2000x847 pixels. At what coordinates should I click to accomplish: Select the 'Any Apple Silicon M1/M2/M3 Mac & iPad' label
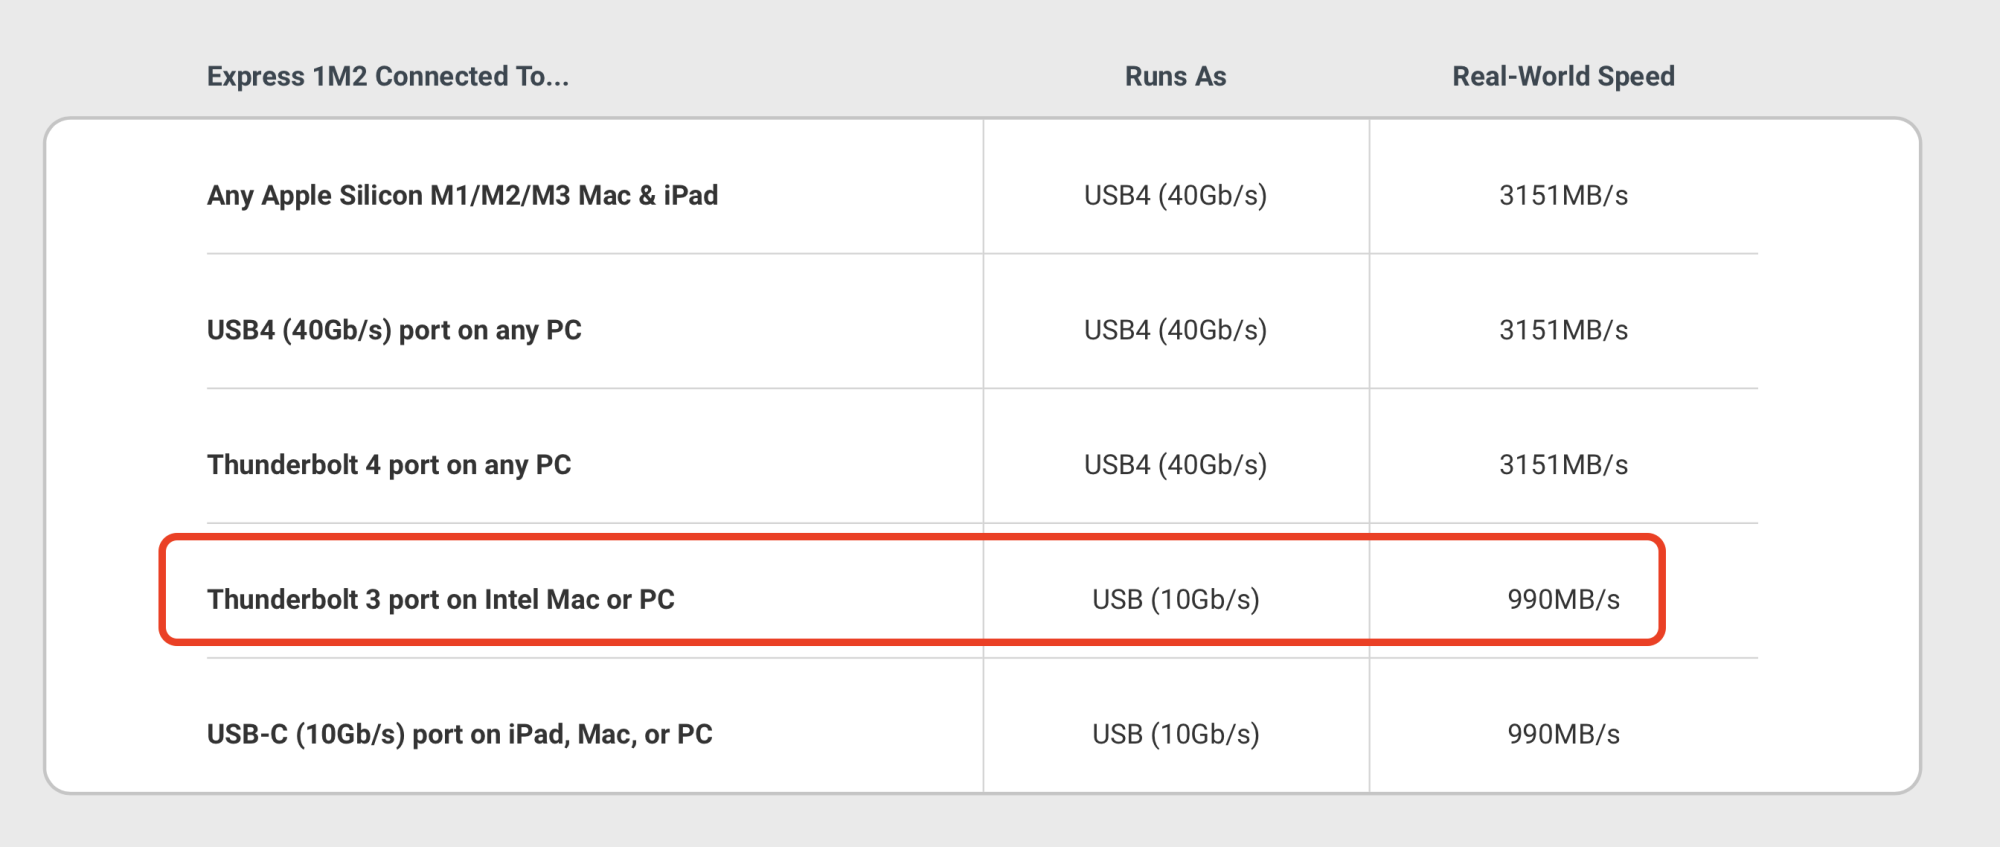click(x=462, y=195)
